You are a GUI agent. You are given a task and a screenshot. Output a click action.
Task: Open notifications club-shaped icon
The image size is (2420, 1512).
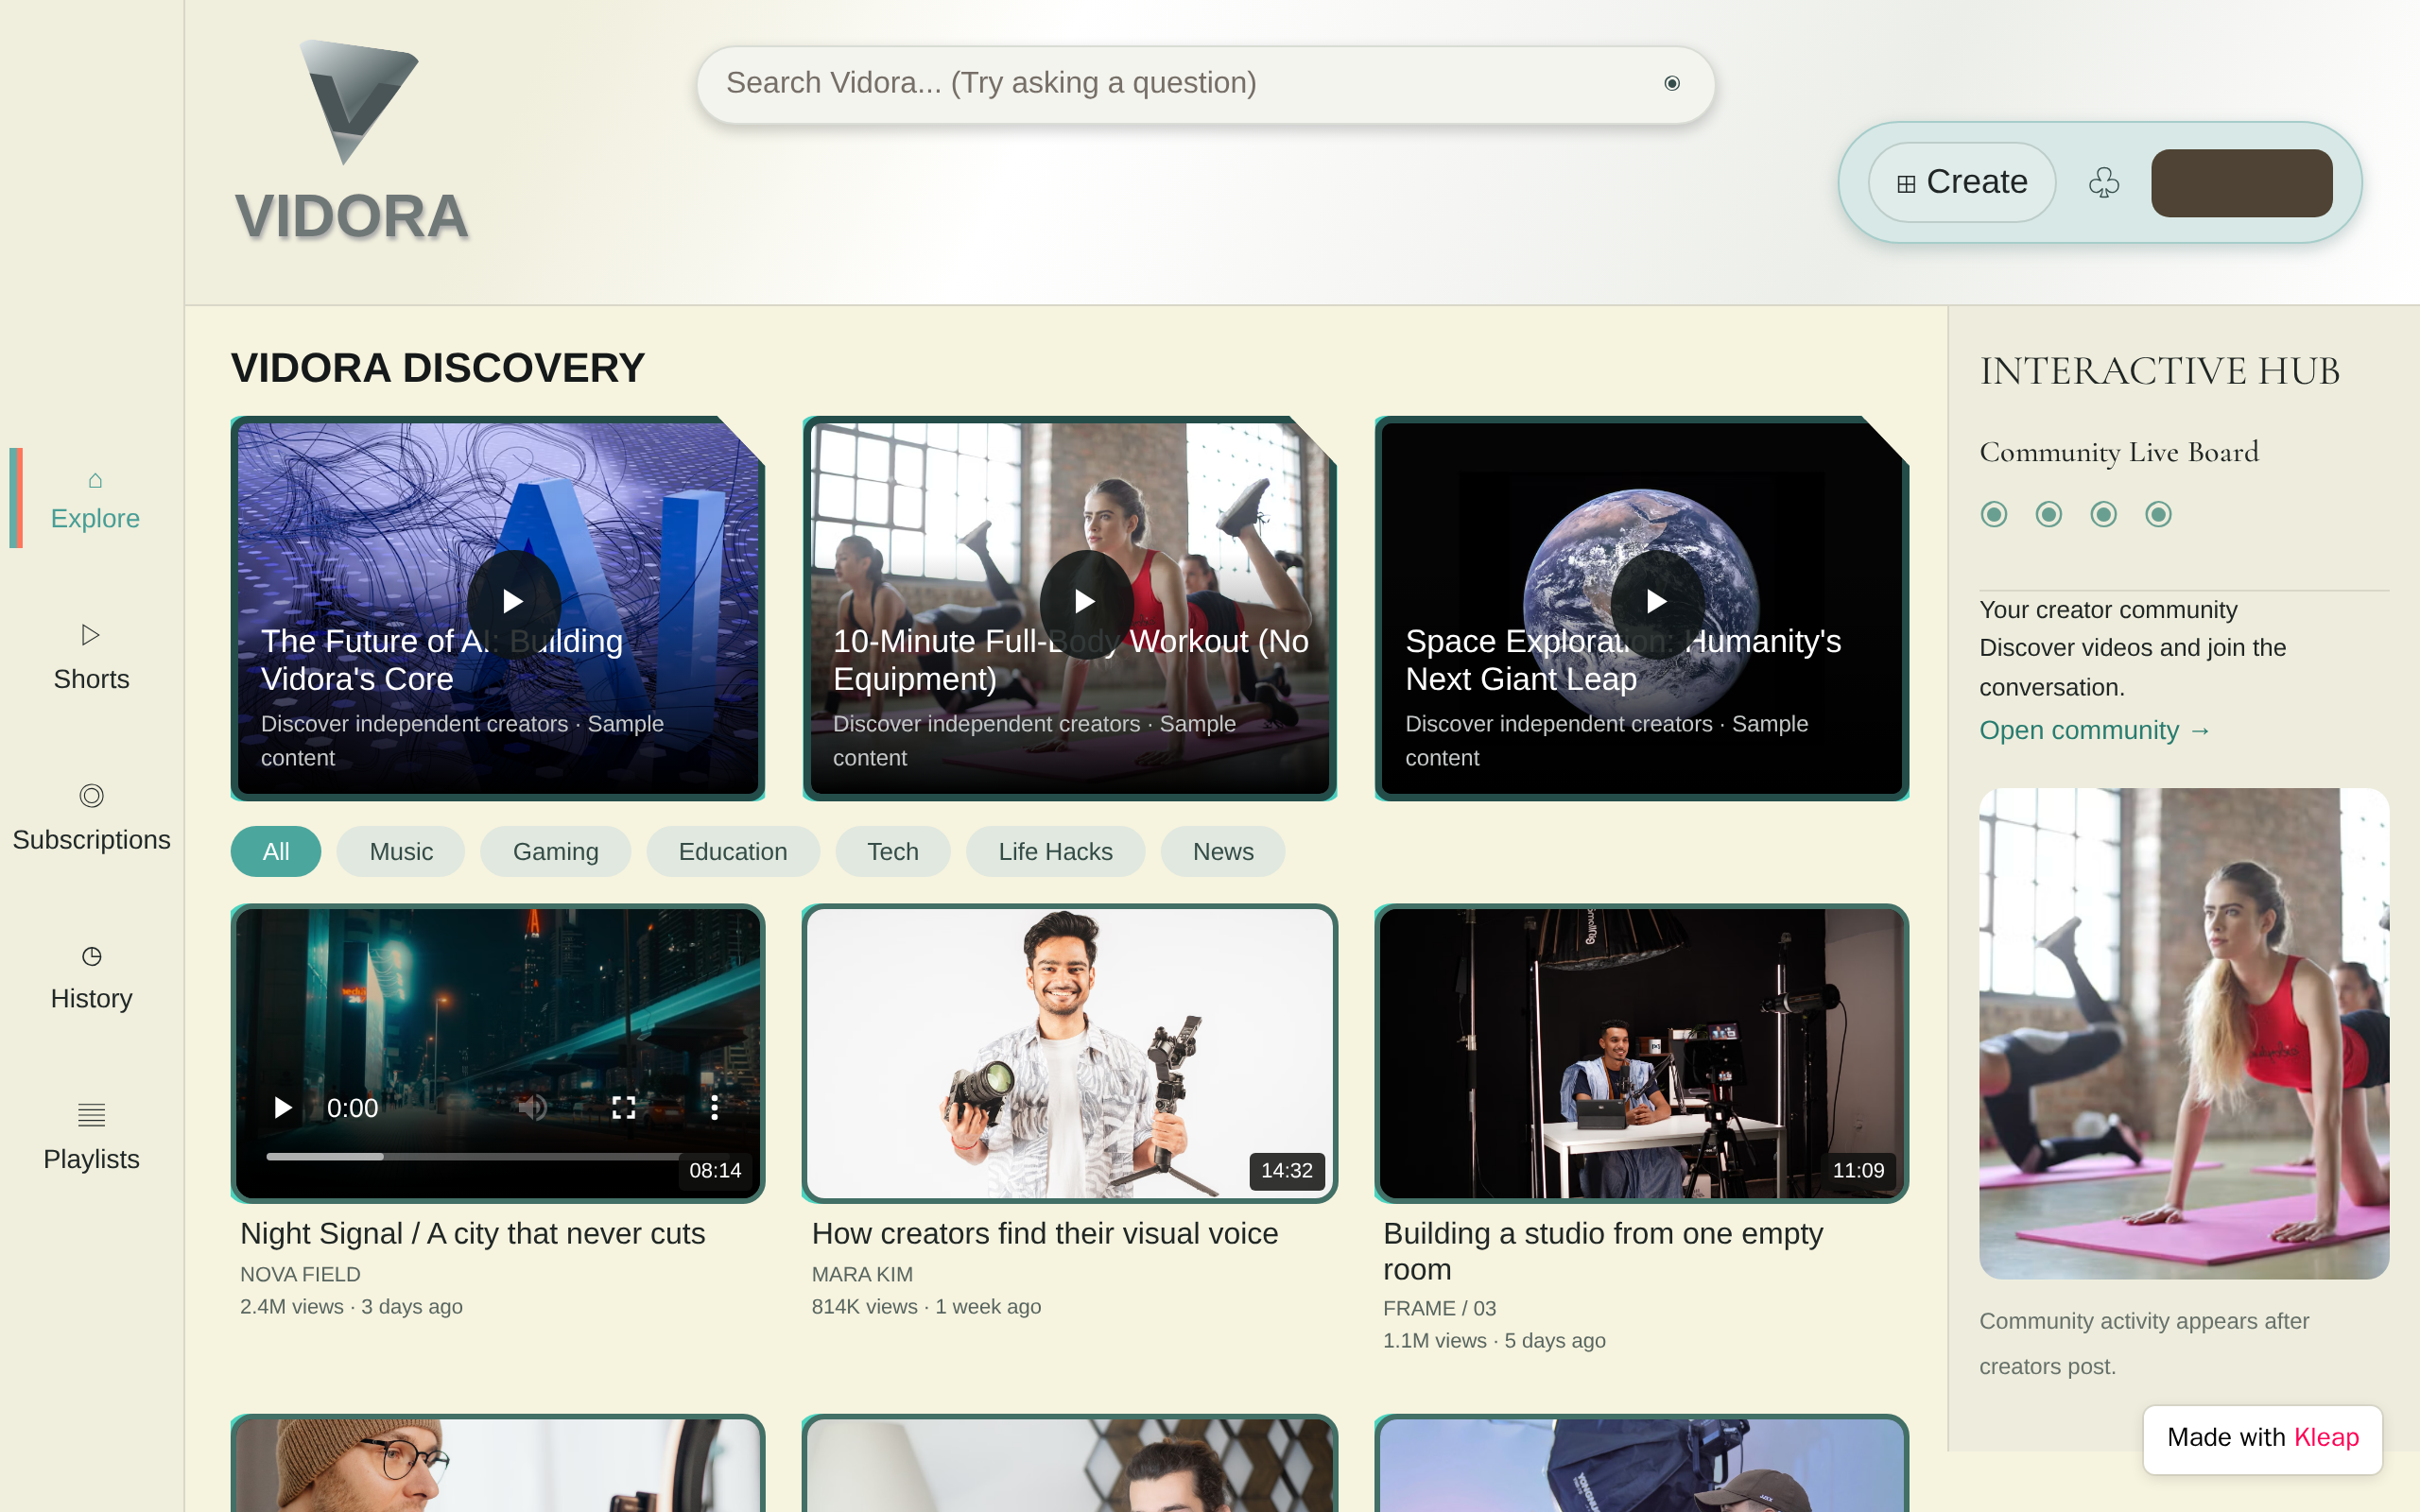click(x=2103, y=182)
